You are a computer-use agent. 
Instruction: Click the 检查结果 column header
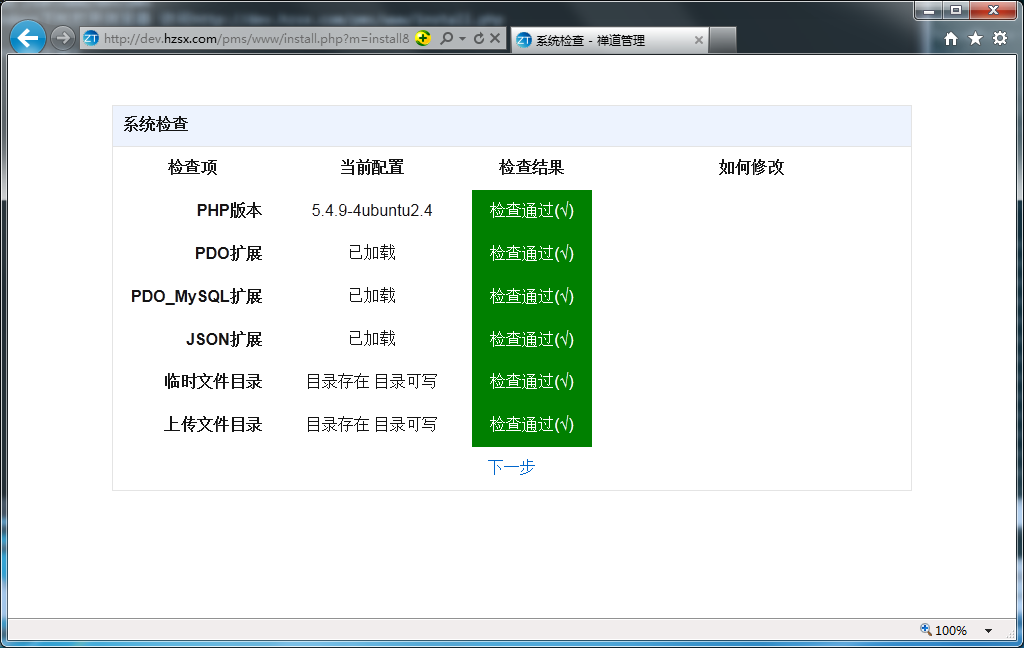tap(531, 167)
